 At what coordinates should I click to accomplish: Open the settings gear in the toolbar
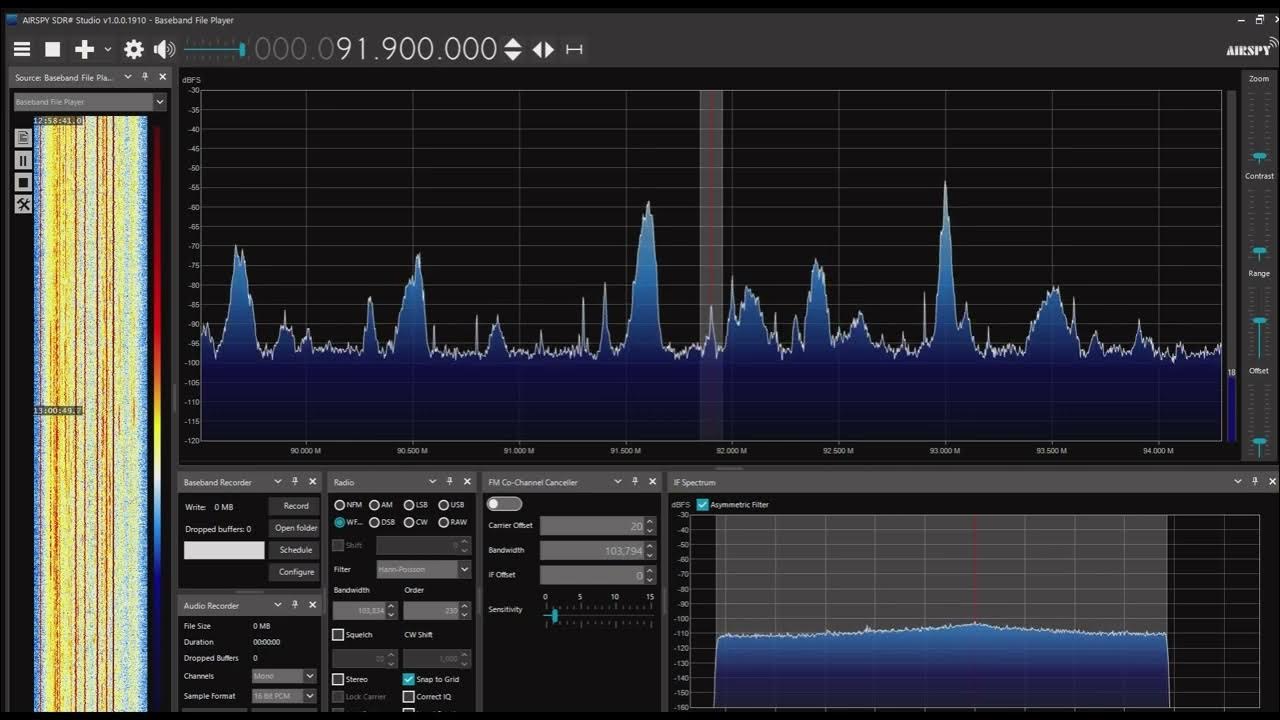[134, 49]
